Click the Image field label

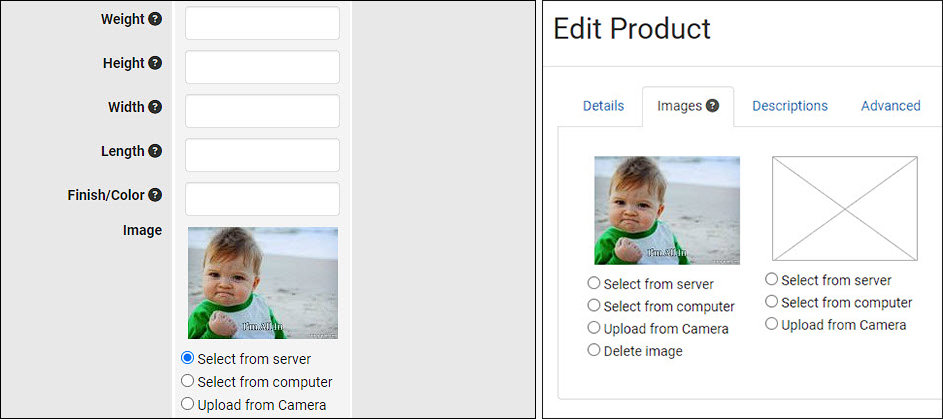(143, 230)
